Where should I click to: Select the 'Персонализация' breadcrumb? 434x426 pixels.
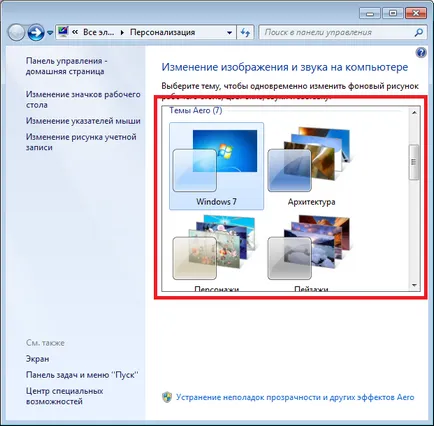(x=162, y=32)
